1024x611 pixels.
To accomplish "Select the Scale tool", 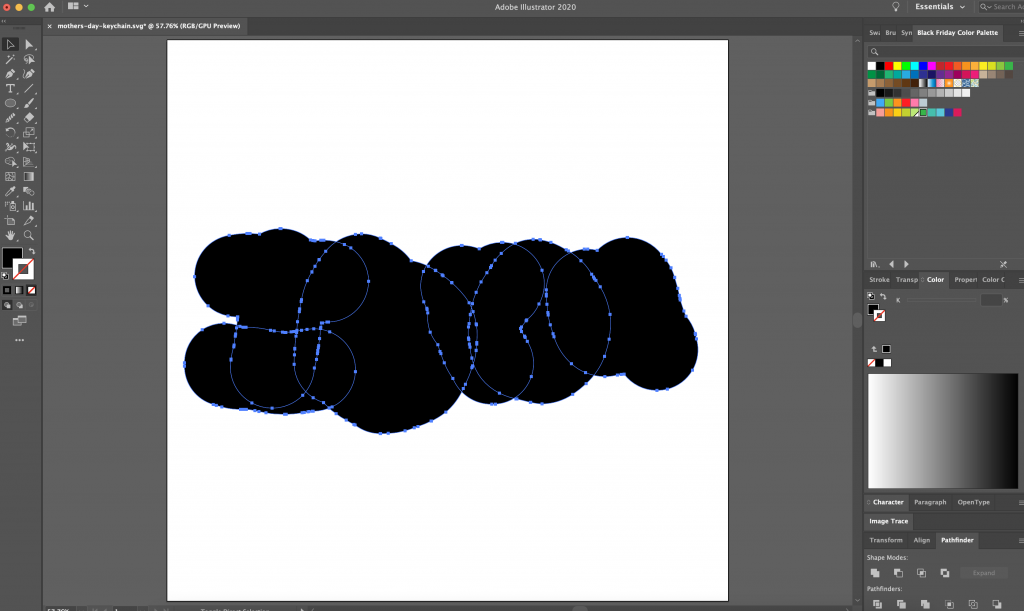I will point(29,133).
